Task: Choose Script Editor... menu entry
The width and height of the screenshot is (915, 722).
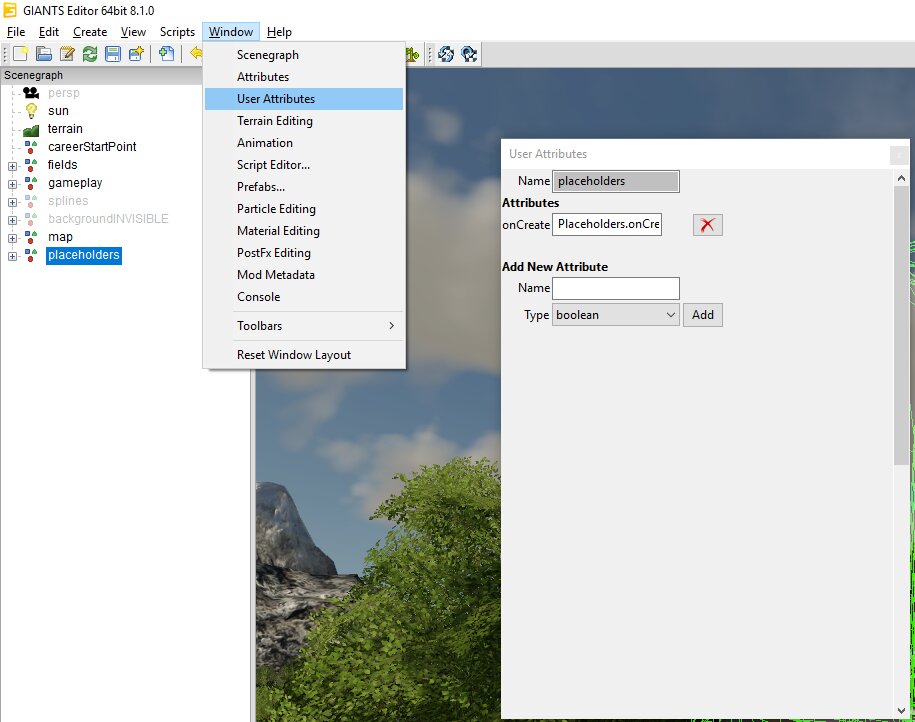Action: pyautogui.click(x=273, y=165)
